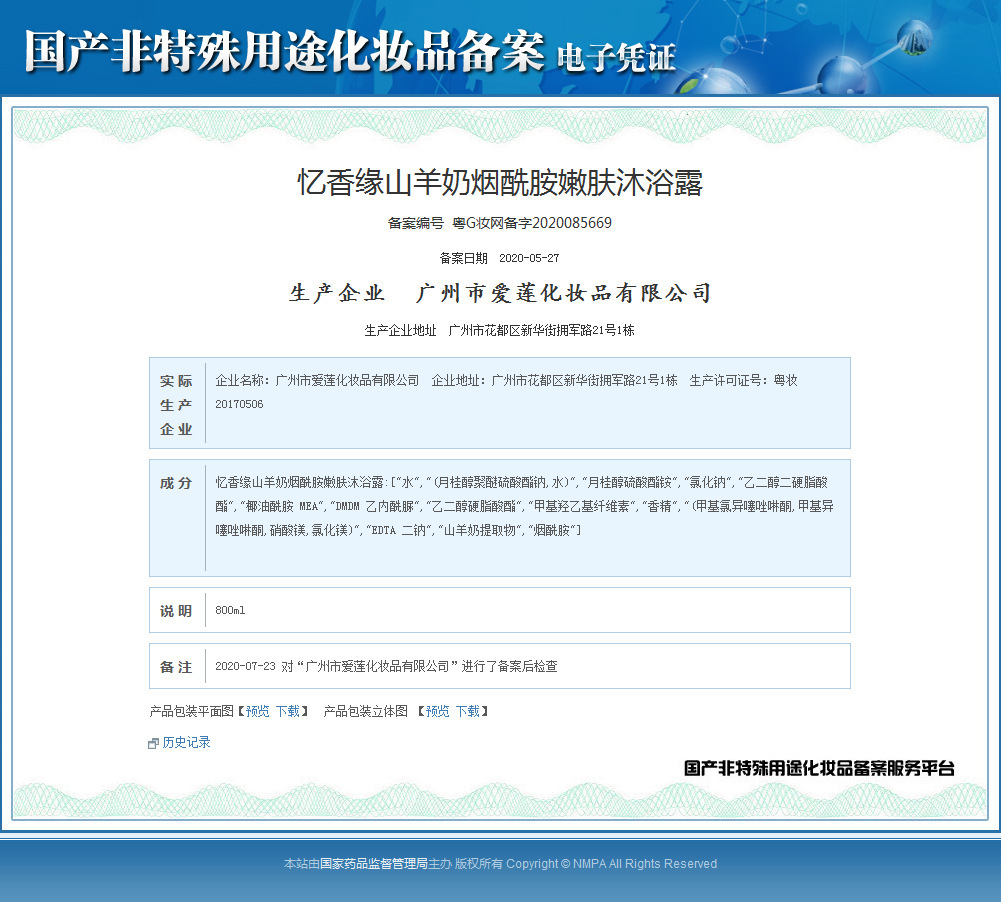Preview the 产品包装立体图 image
Viewport: 1001px width, 902px height.
click(x=437, y=711)
